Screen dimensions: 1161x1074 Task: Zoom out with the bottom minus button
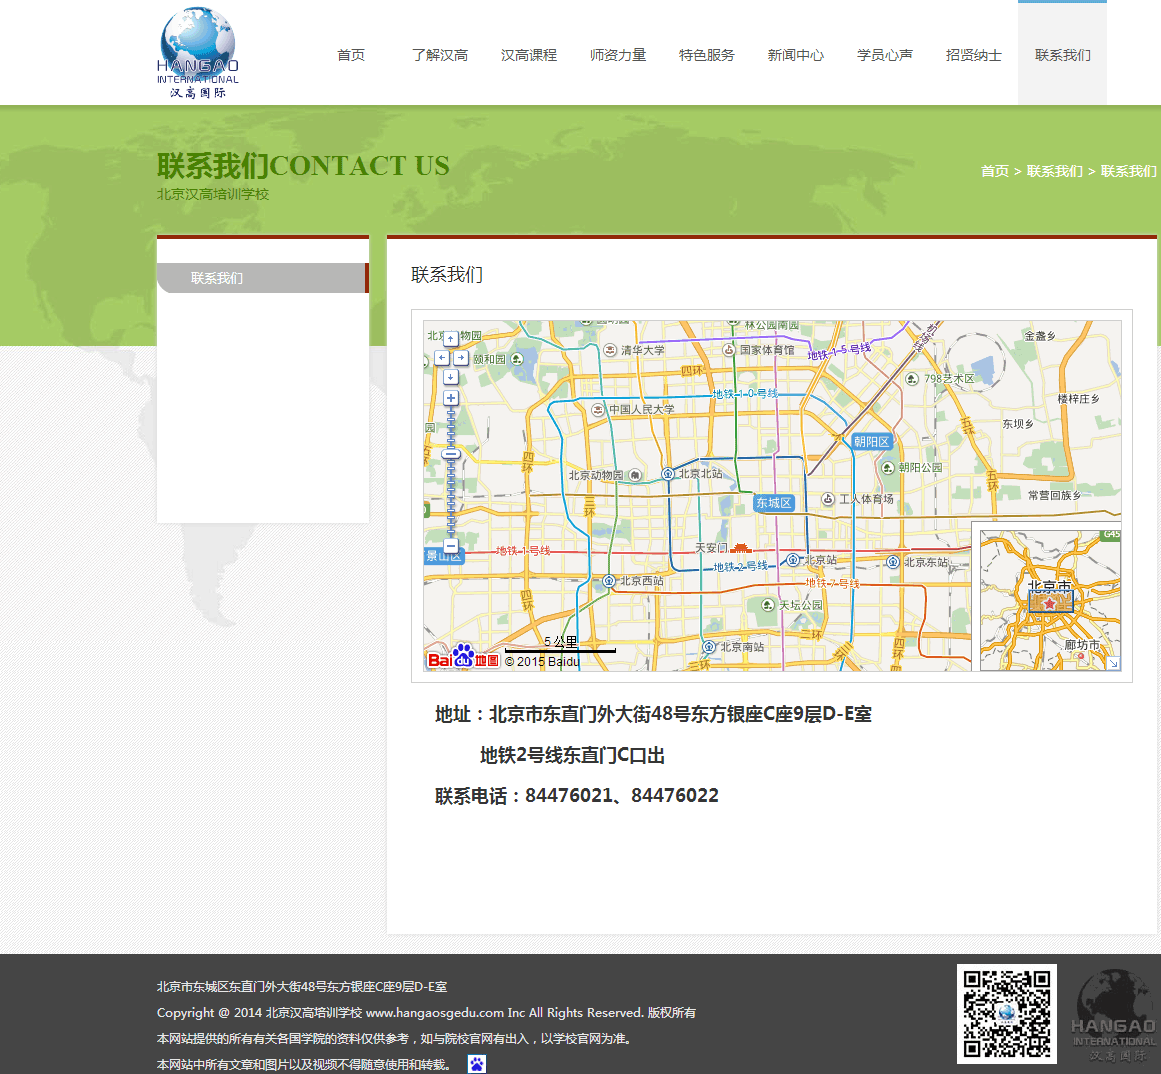coord(450,546)
